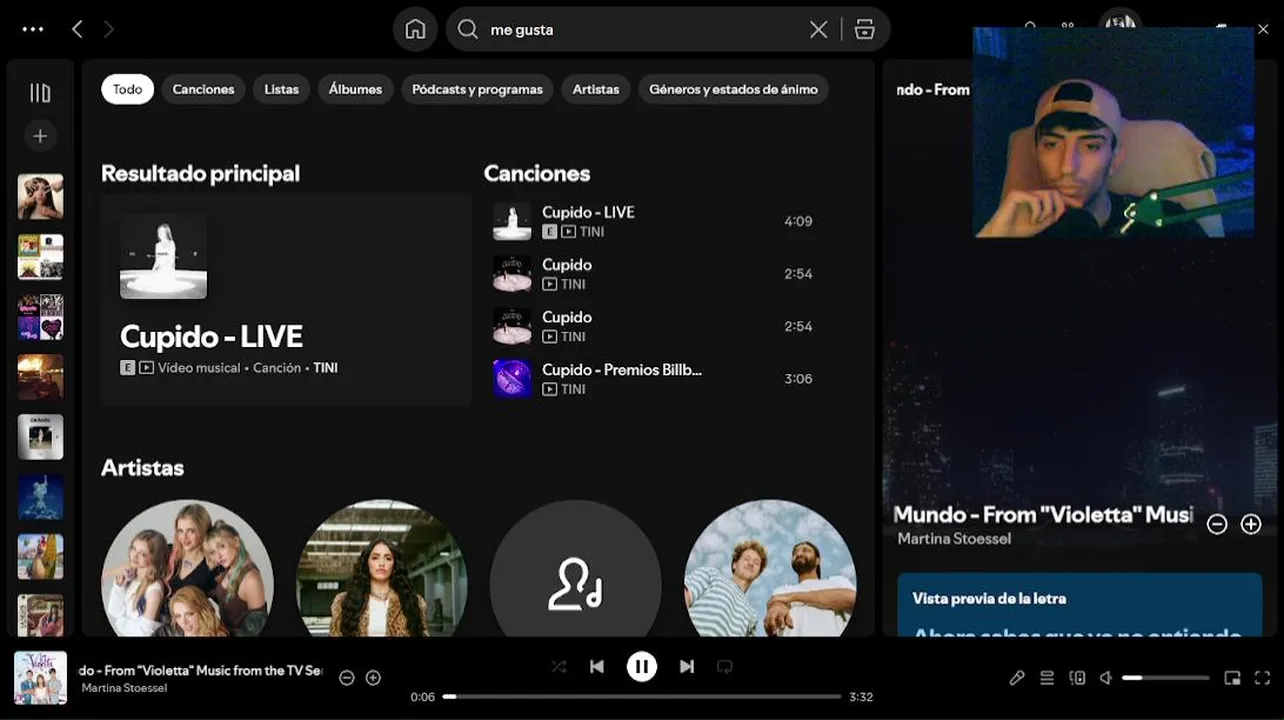
Task: Show lyrics with the microphone icon
Action: (x=1017, y=678)
